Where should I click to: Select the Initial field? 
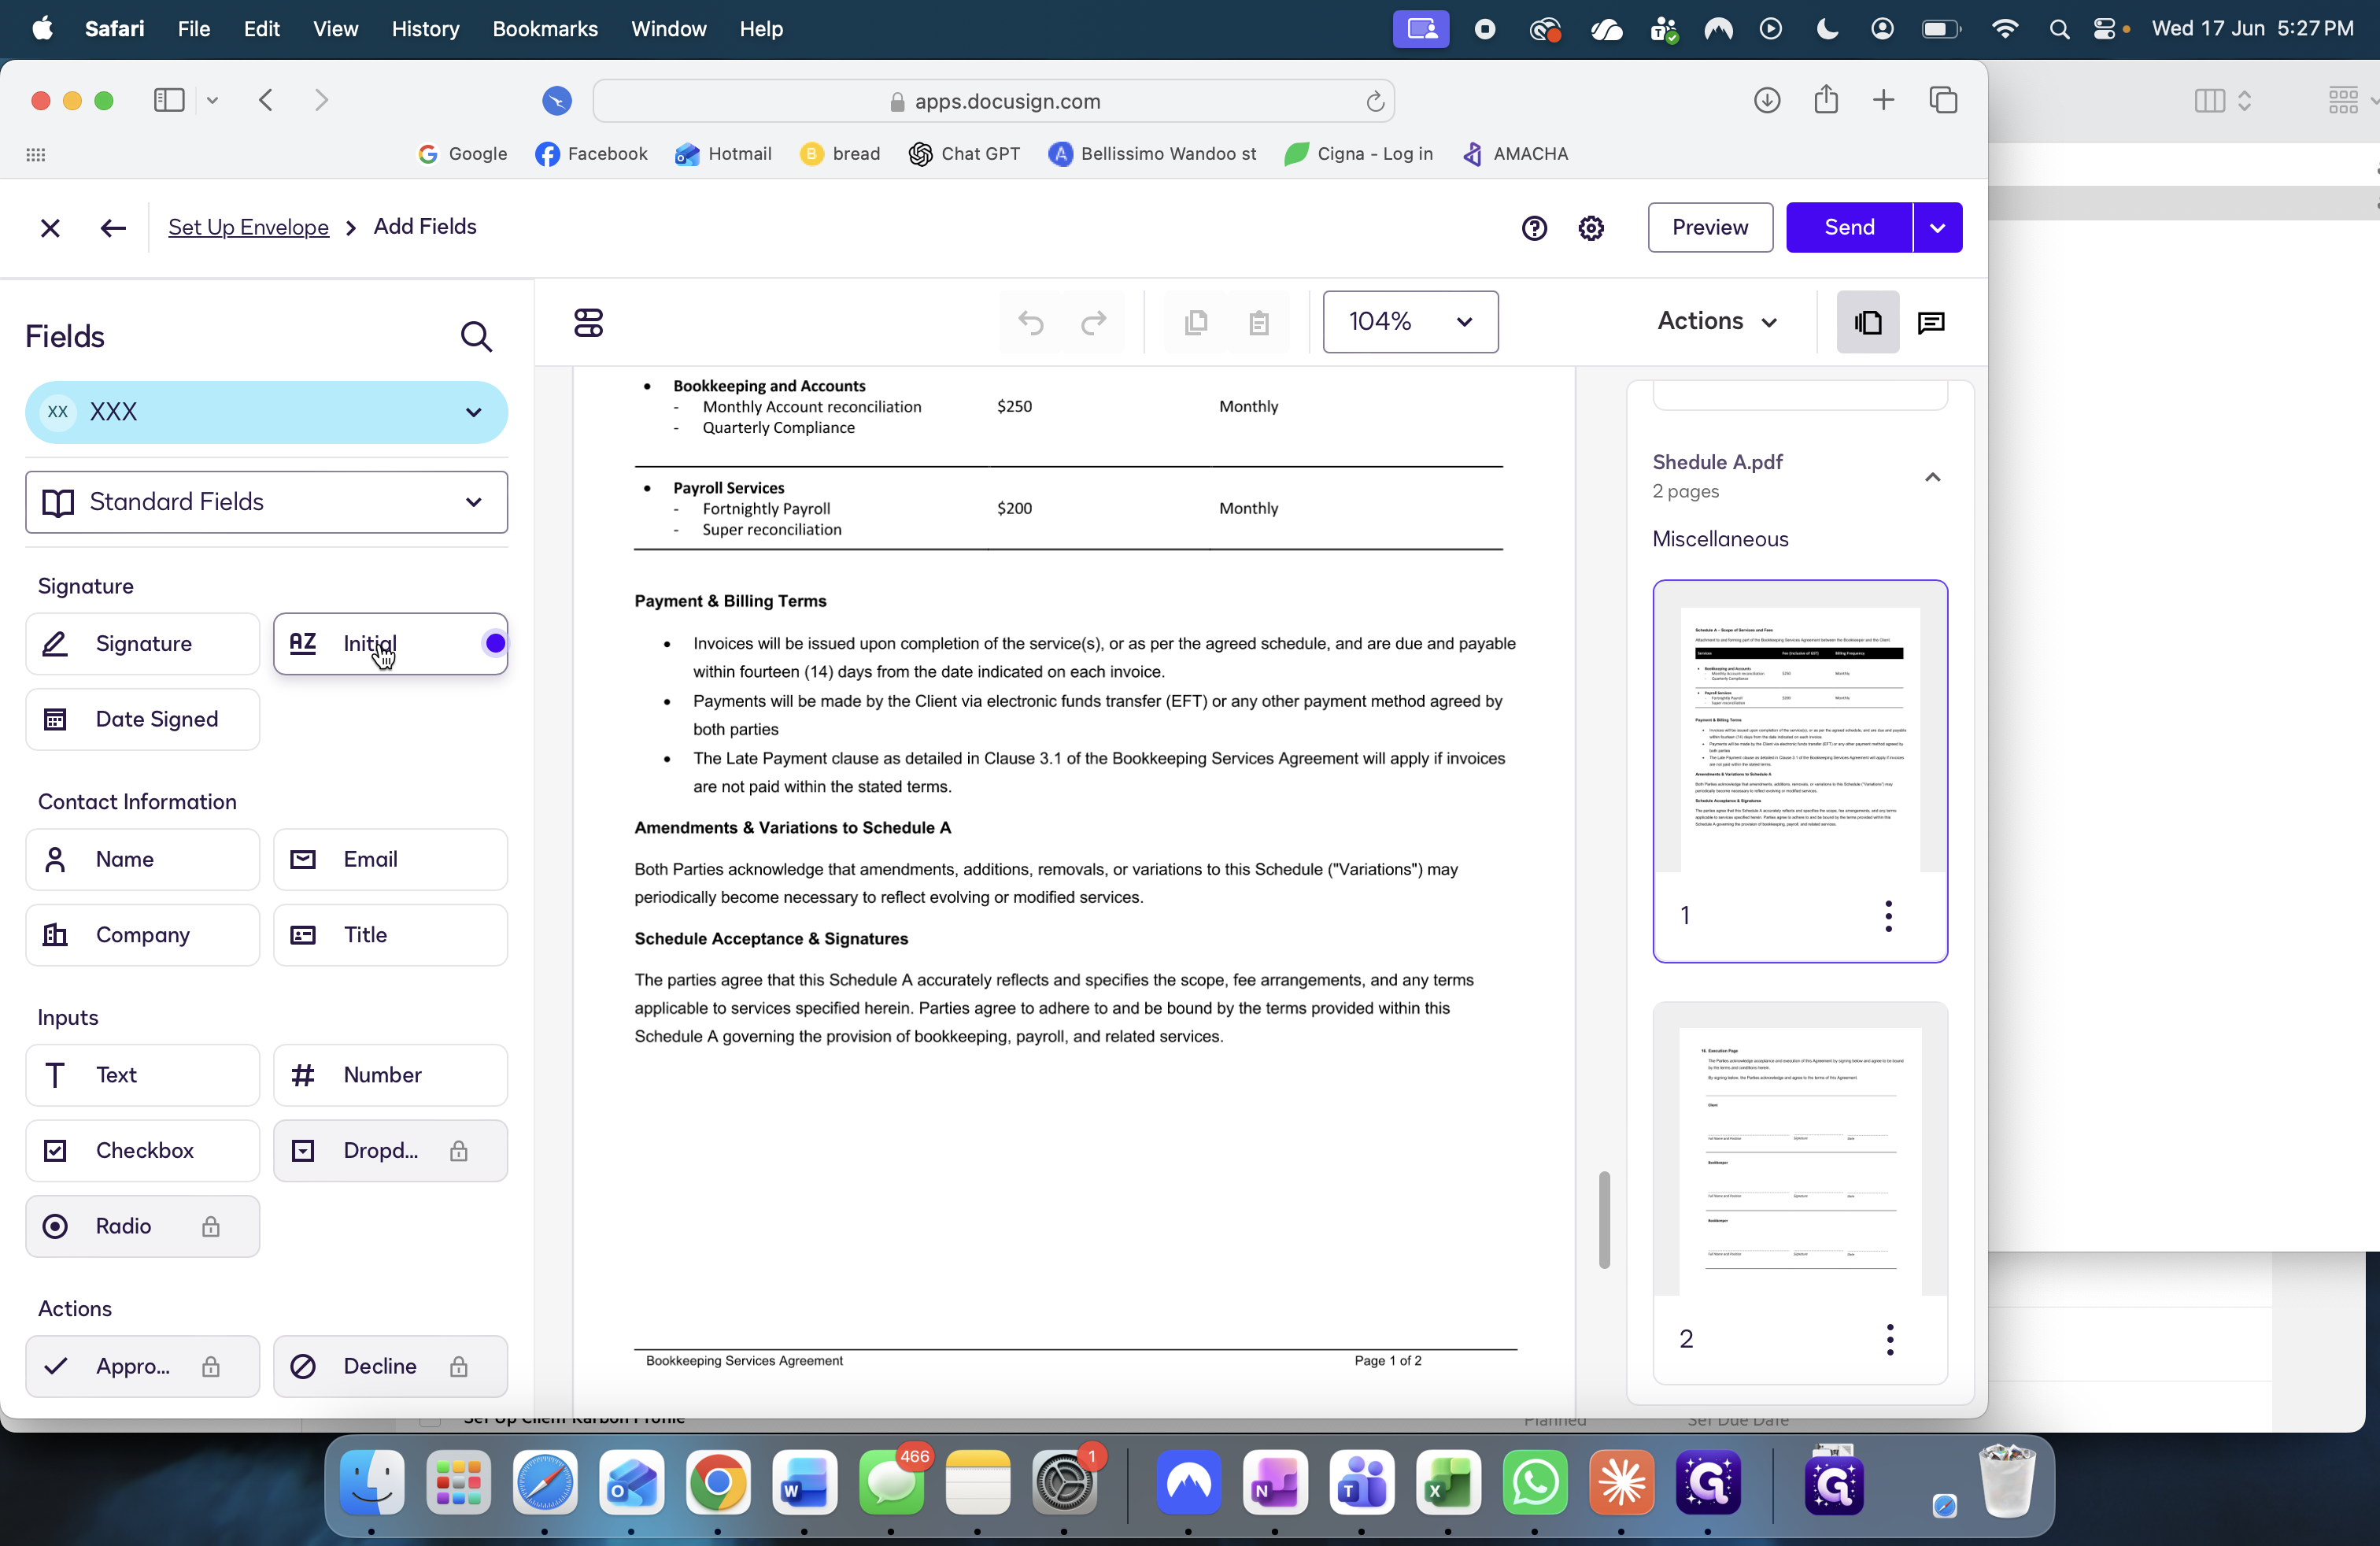[390, 644]
